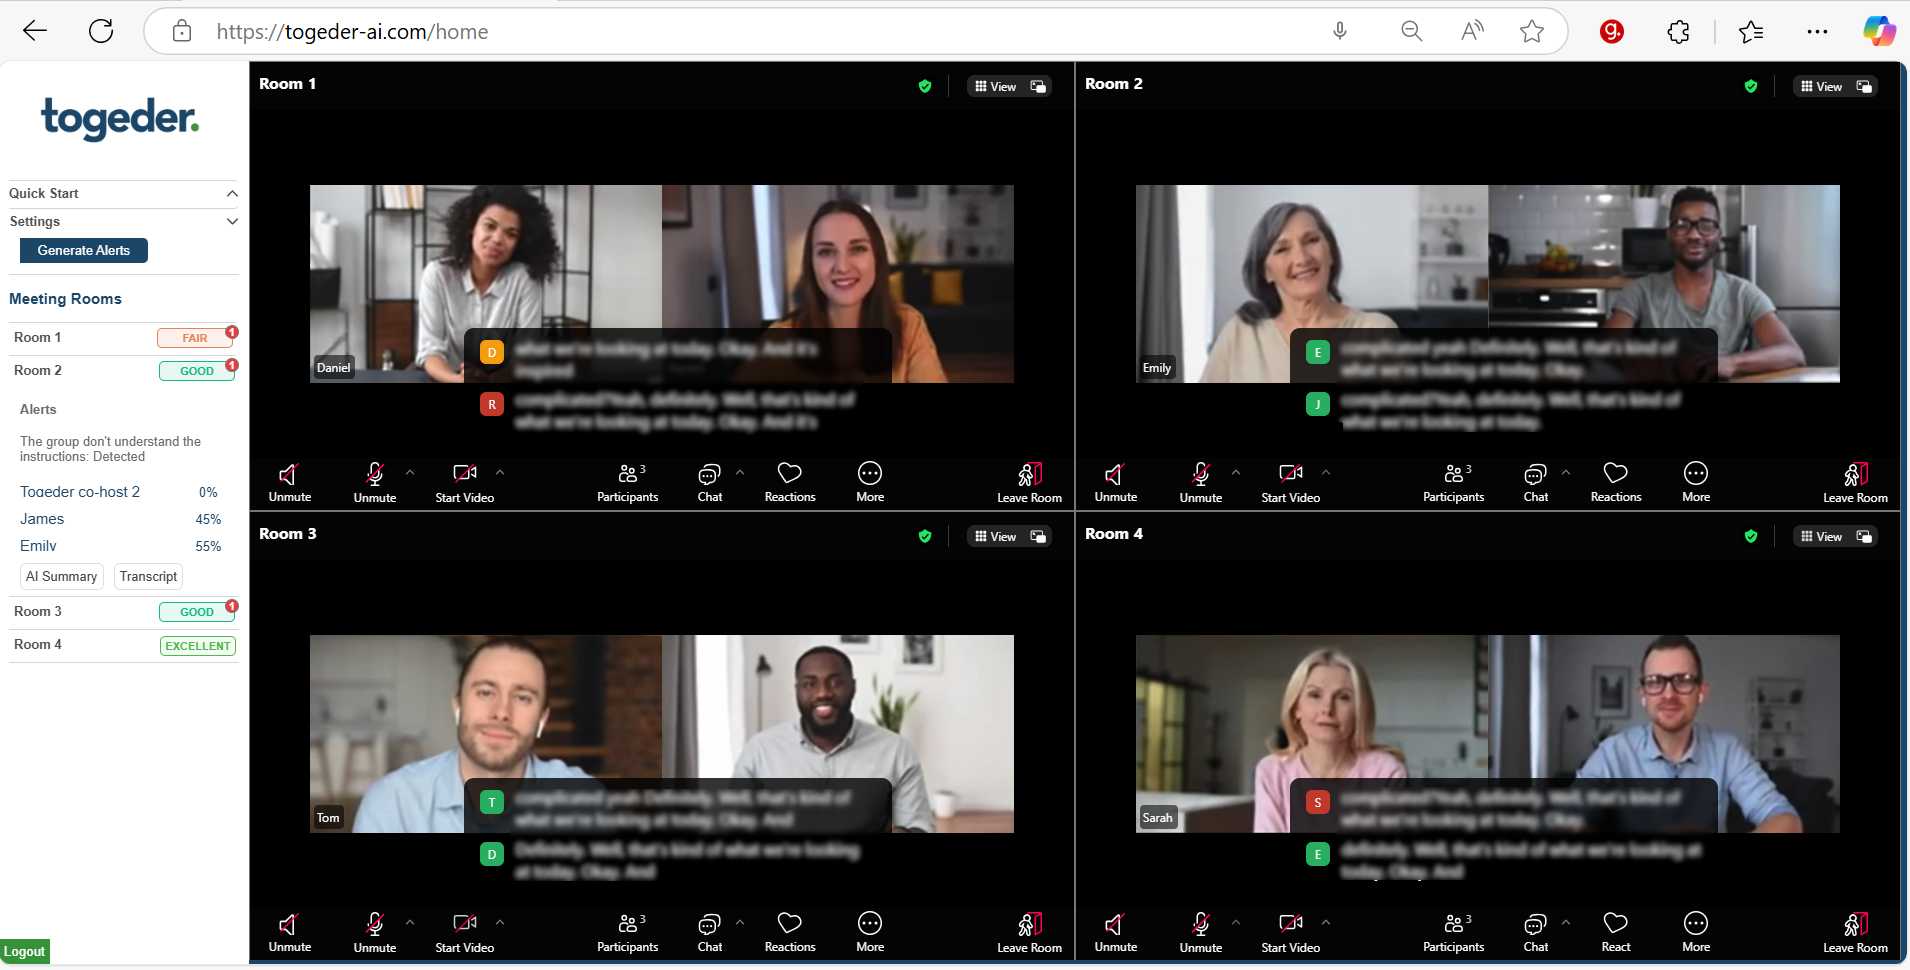Open React in Room 4

[1616, 932]
